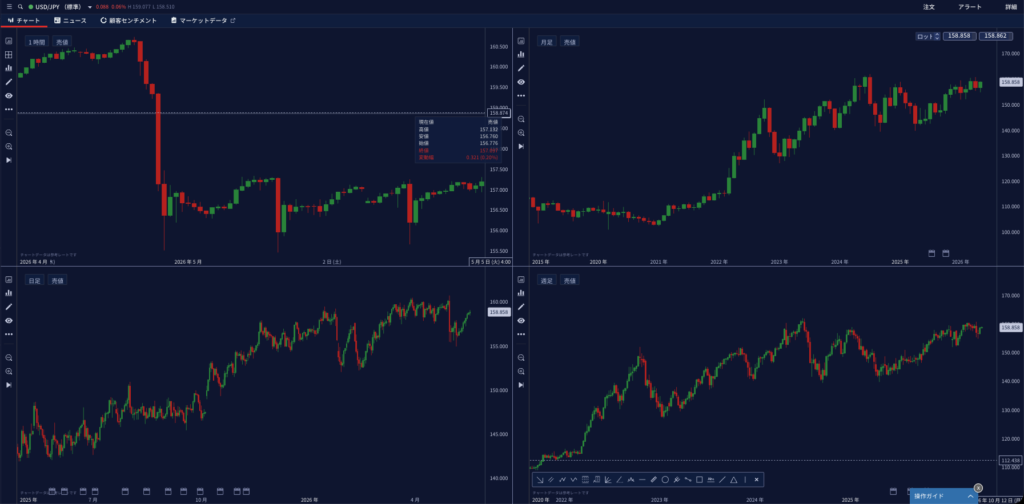Open more options dots in 月足 chart
The image size is (1024, 504).
click(521, 95)
